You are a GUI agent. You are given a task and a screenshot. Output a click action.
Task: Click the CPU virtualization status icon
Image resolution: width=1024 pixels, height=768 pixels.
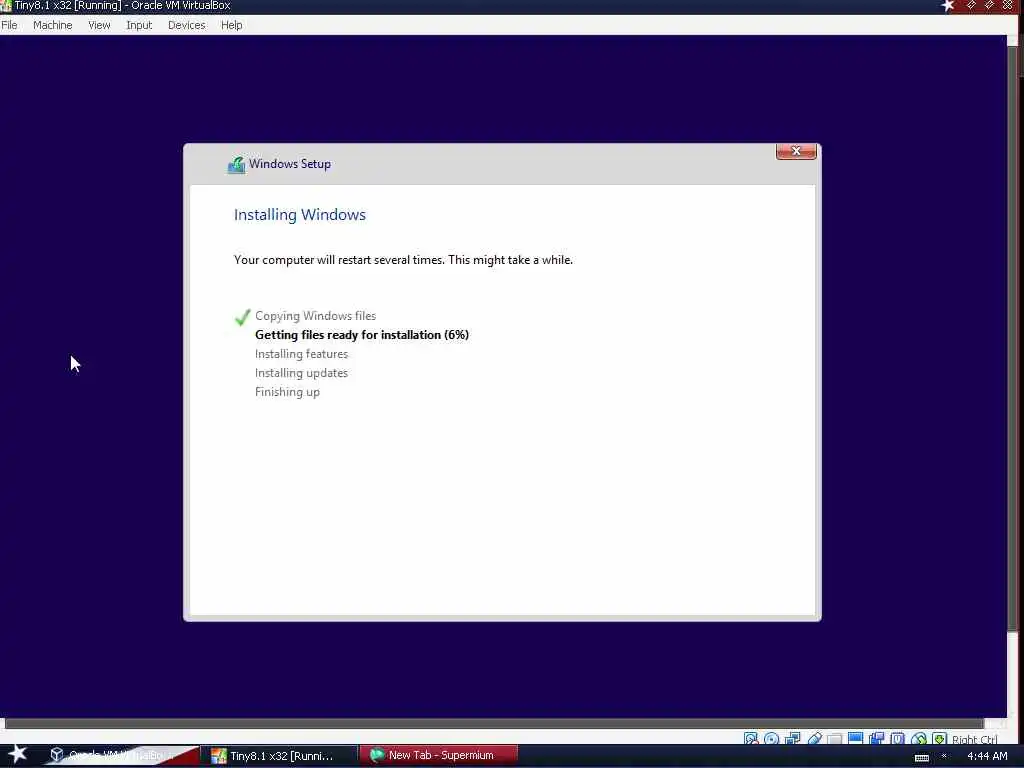coord(898,738)
